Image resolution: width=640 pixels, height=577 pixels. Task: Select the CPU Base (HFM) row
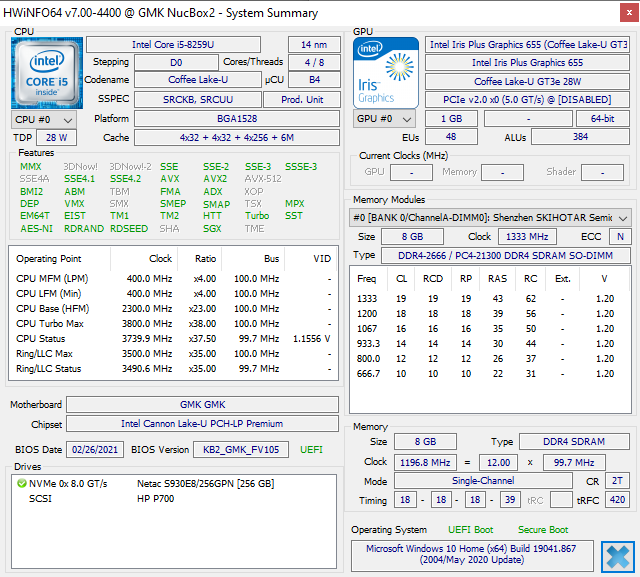click(173, 309)
